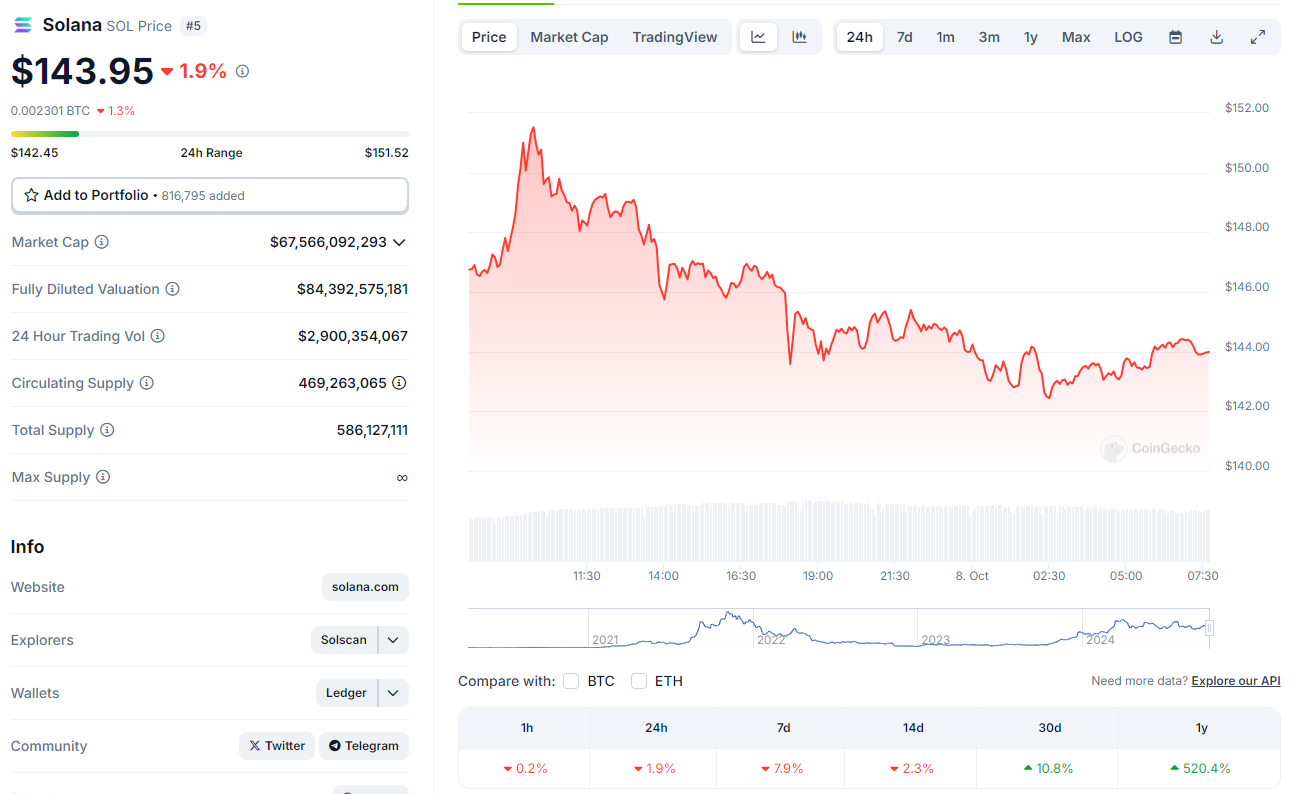Click the 24h Range progress bar
This screenshot has width=1290, height=794.
click(x=210, y=134)
